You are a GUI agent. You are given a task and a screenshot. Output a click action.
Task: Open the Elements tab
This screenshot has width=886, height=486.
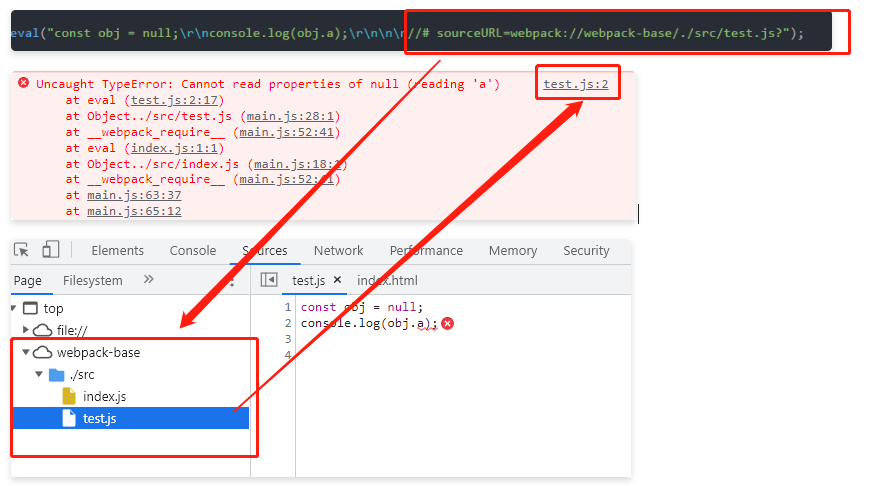(118, 250)
